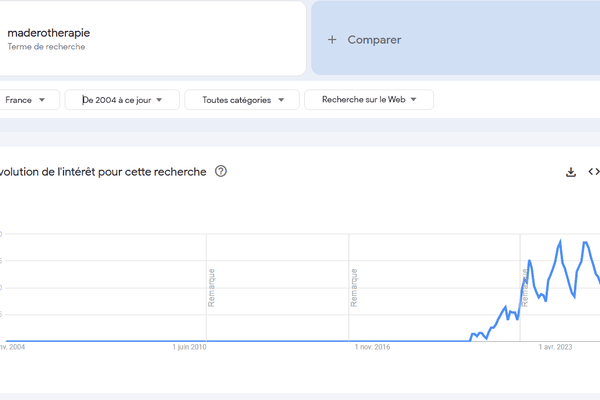Image resolution: width=600 pixels, height=400 pixels.
Task: Select the Comparer label to add a term
Action: 374,40
